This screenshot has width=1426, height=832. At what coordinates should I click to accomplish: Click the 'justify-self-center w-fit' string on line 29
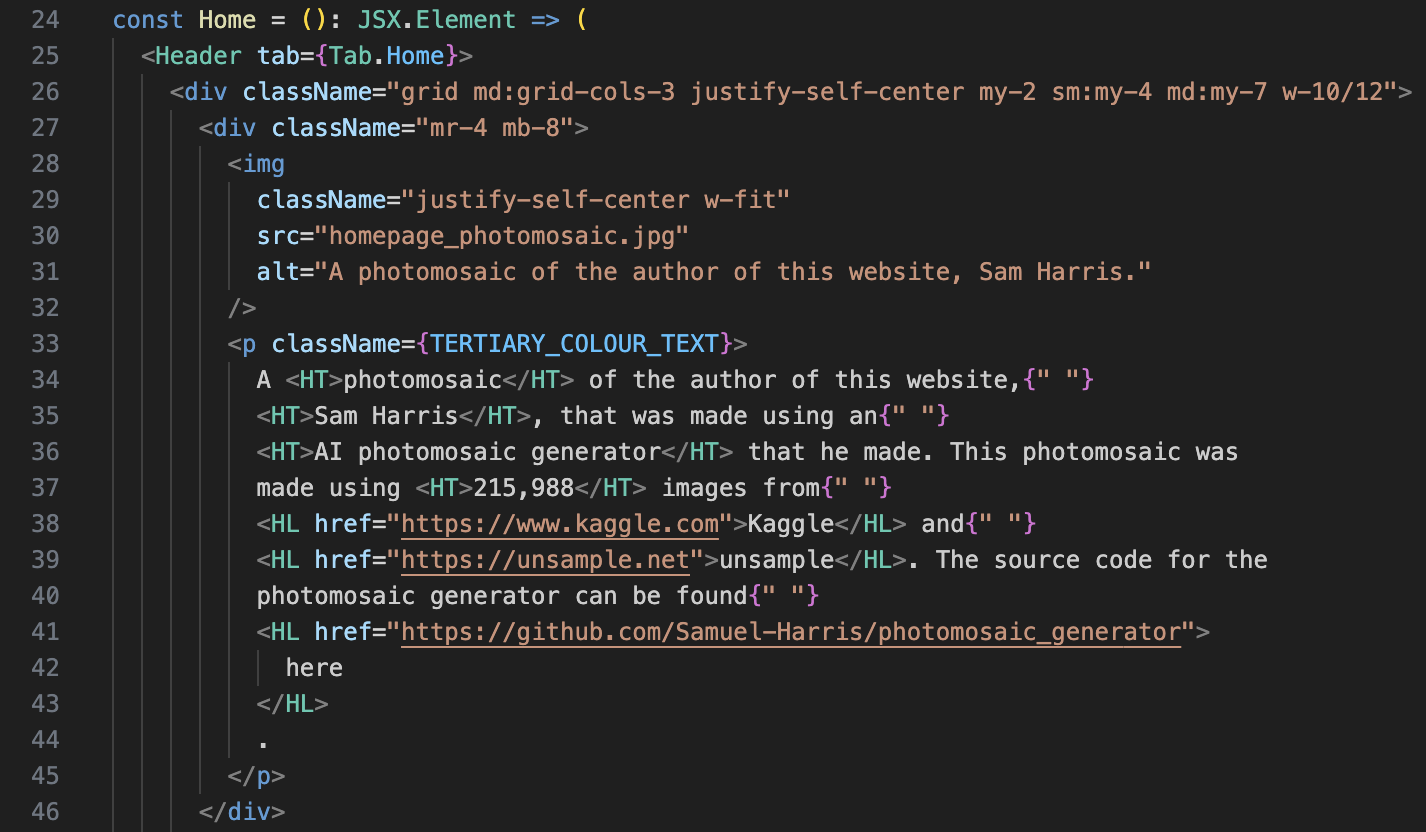(596, 199)
